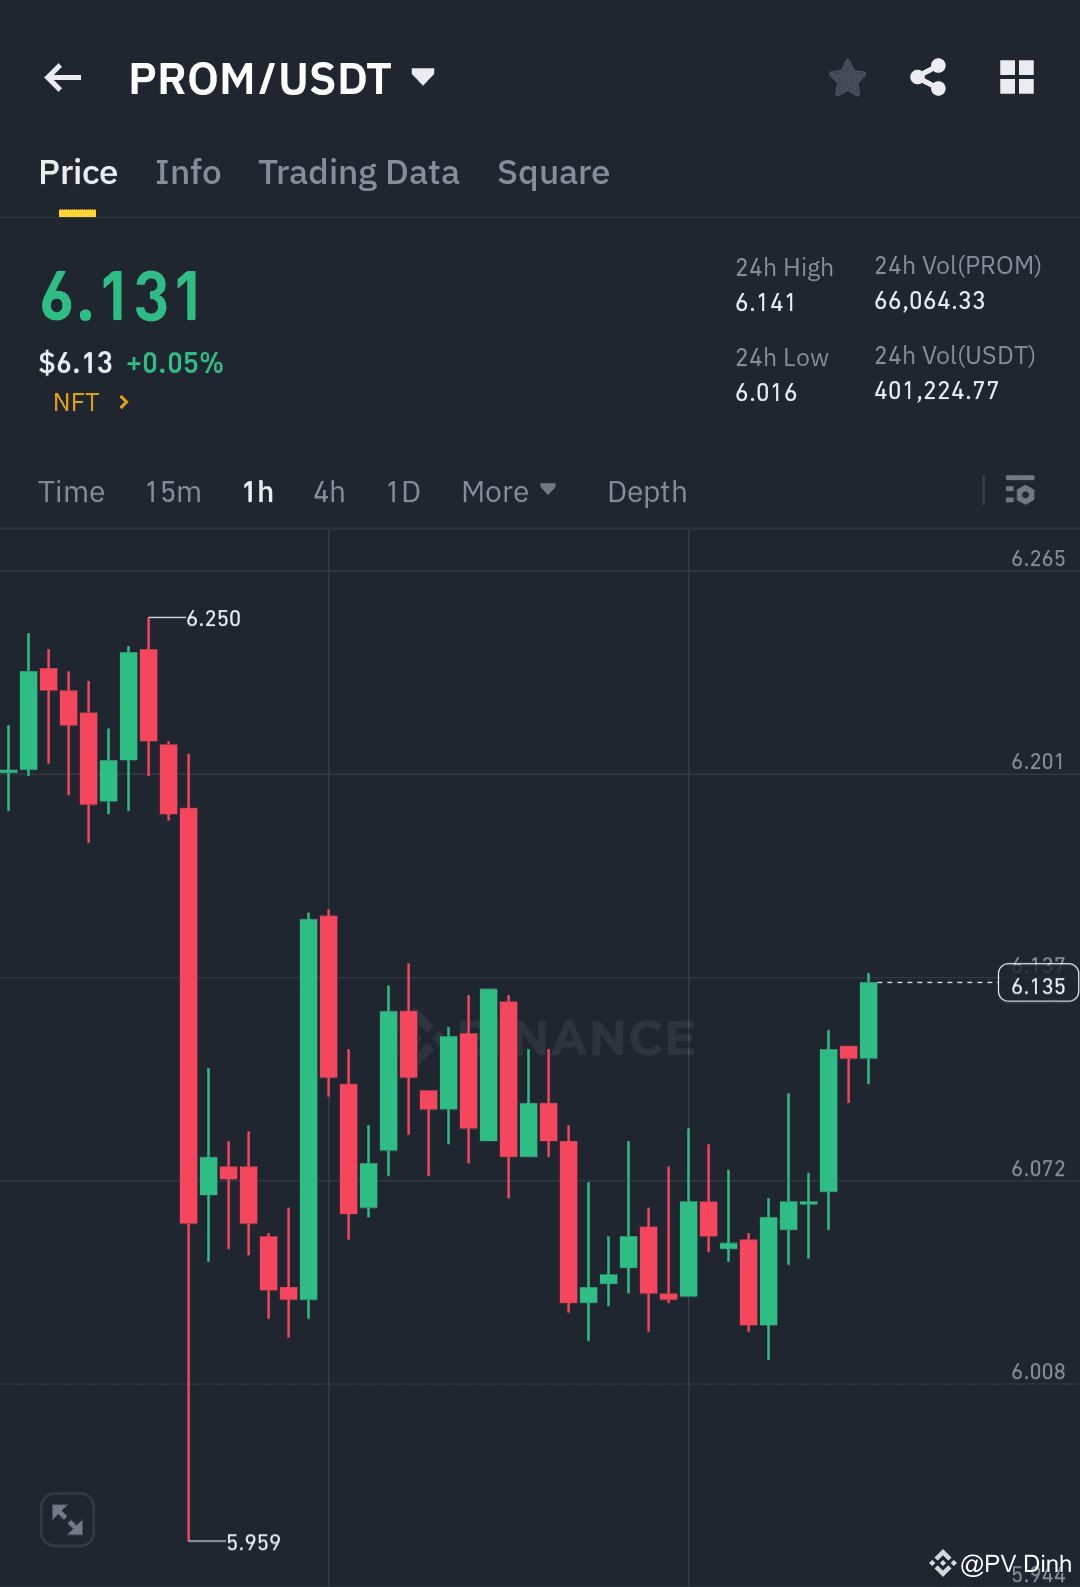1080x1587 pixels.
Task: Select the @PV_Dinh watermark Binance logo
Action: [943, 1561]
